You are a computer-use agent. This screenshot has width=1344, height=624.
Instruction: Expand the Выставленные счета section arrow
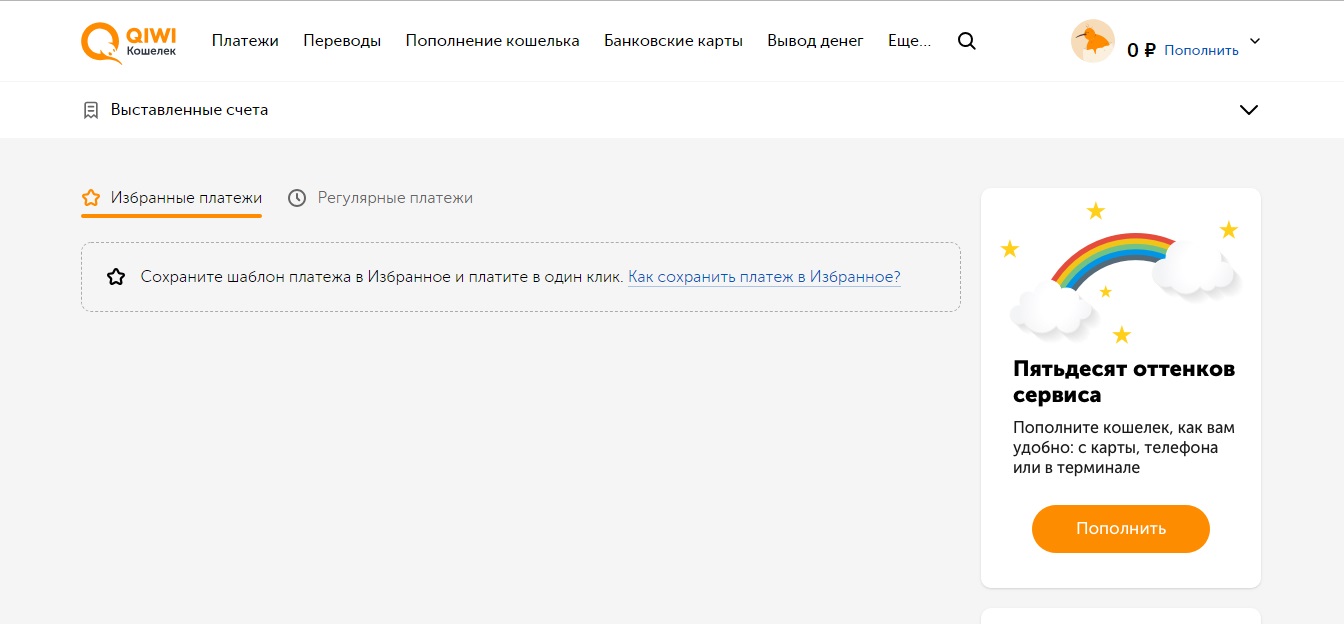point(1248,110)
